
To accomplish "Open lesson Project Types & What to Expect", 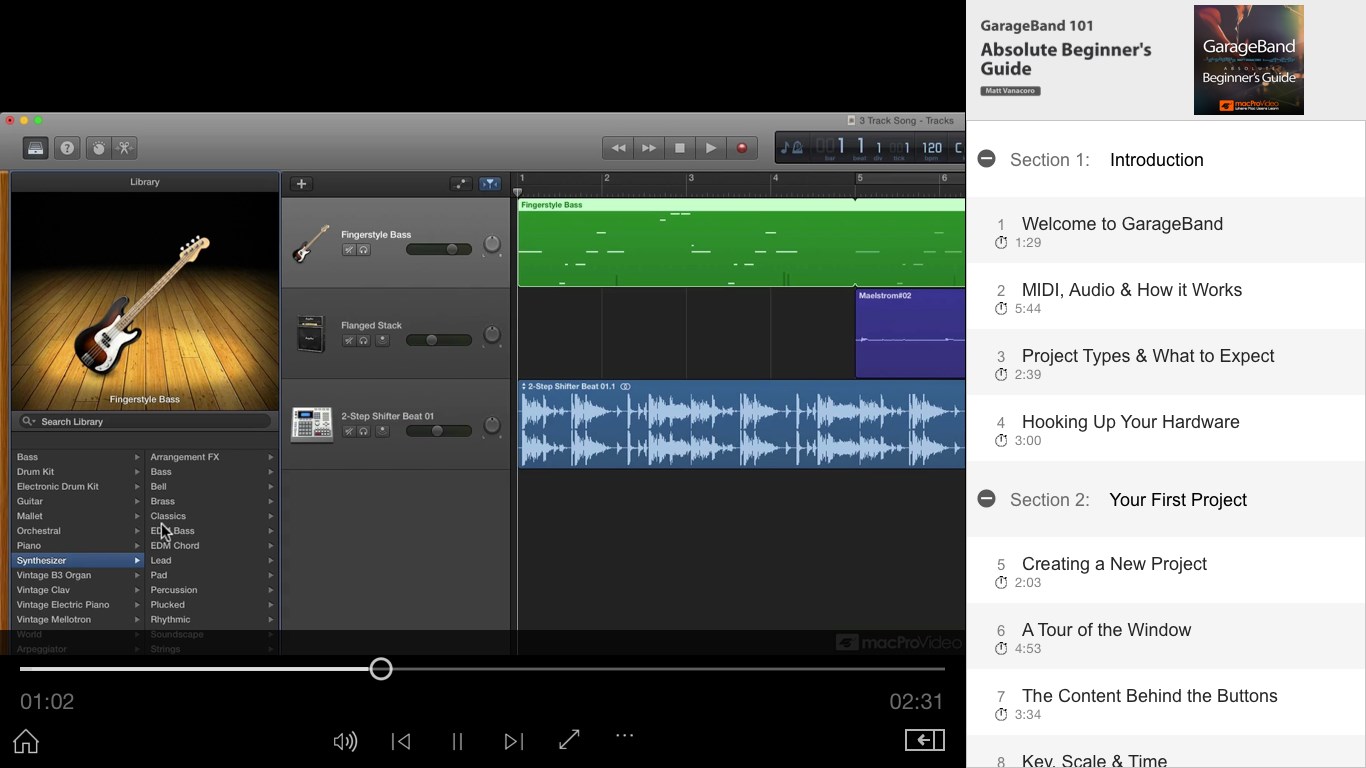I will [x=1166, y=363].
